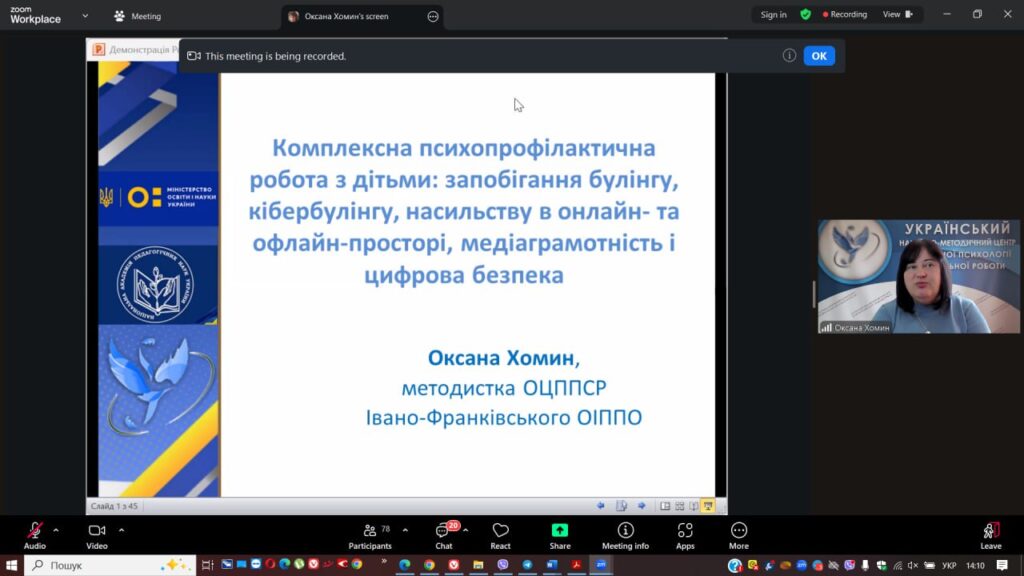This screenshot has height=576, width=1024.
Task: Open screen share options ellipsis
Action: point(432,16)
